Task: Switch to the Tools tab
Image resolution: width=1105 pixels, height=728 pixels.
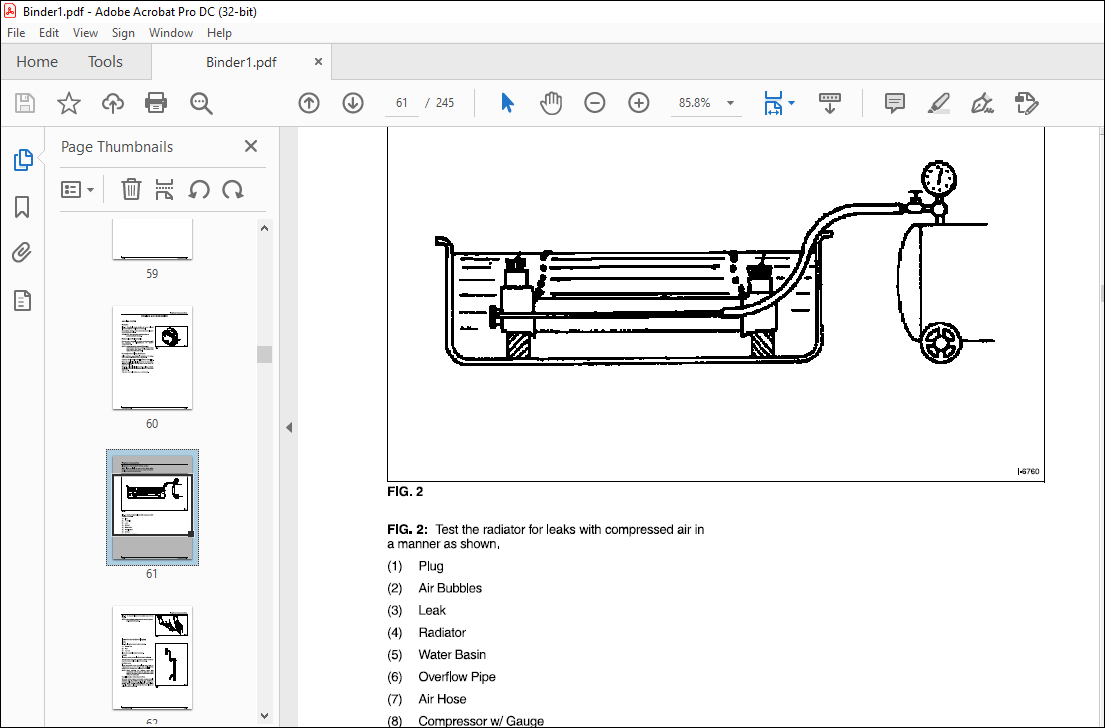Action: (105, 62)
